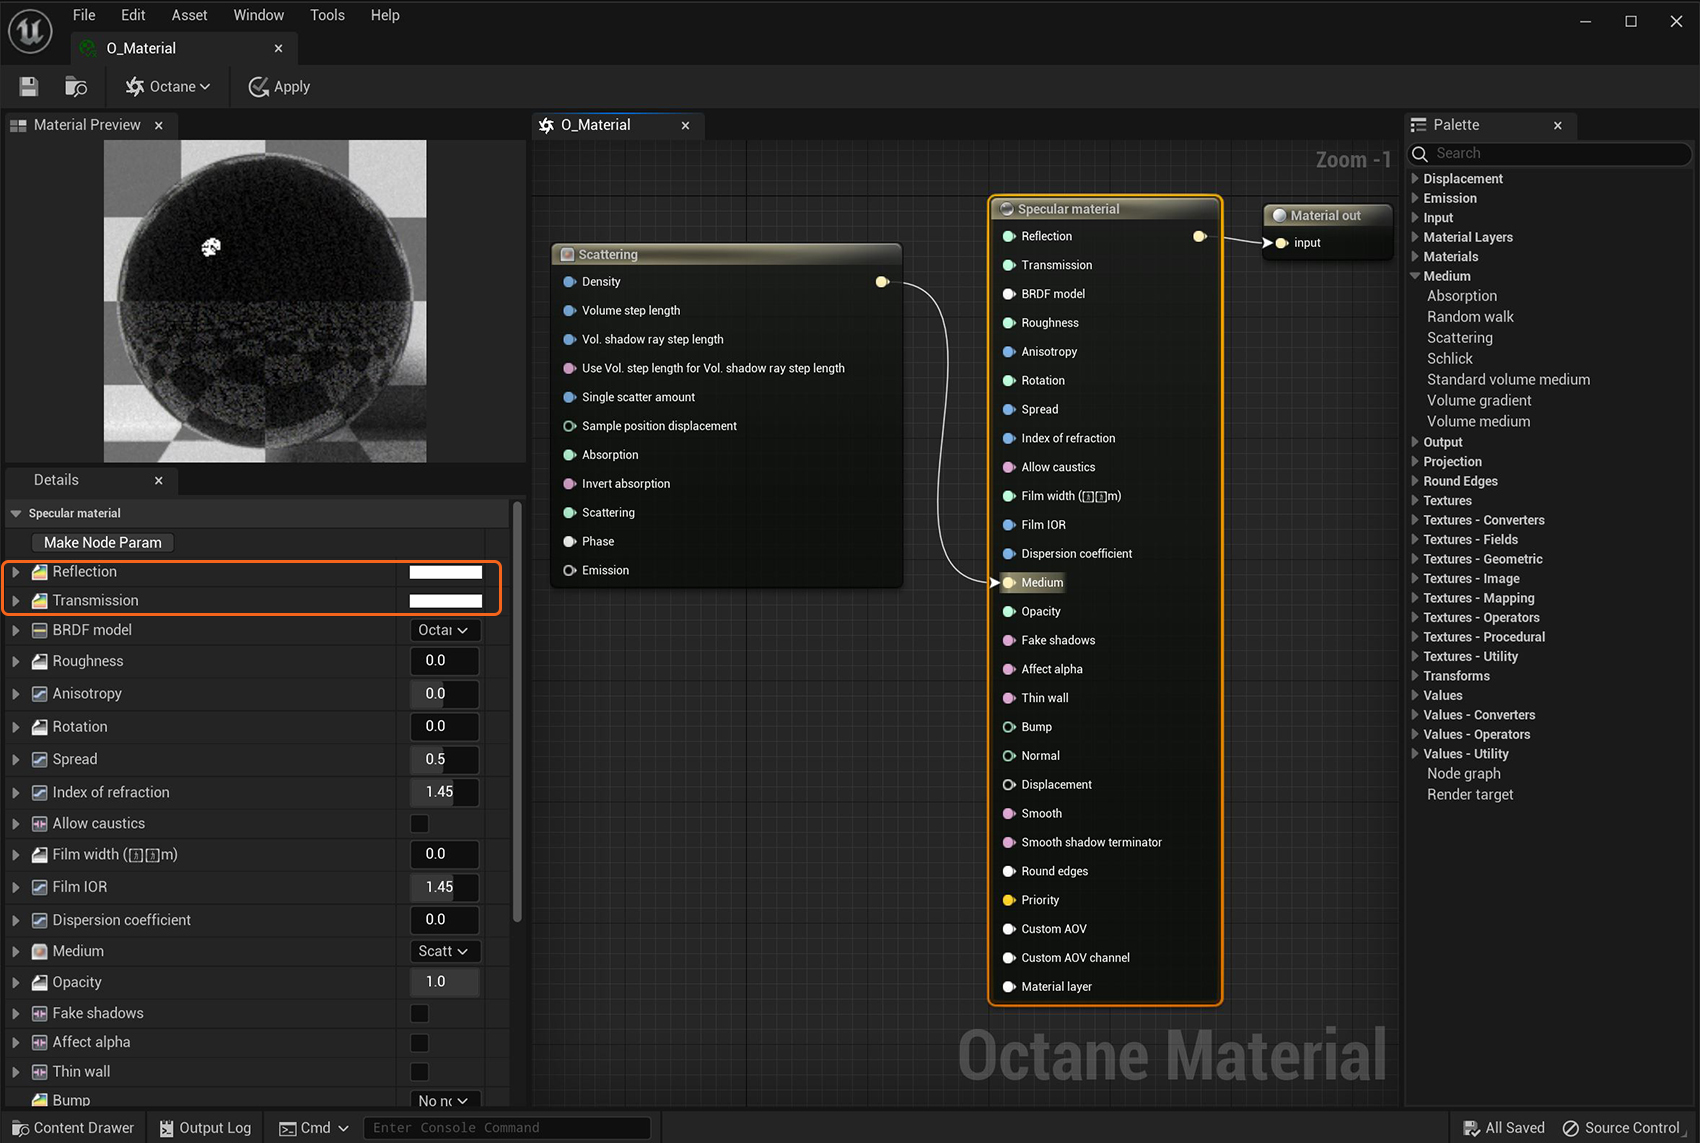Click the Enter Console Command field

507,1128
